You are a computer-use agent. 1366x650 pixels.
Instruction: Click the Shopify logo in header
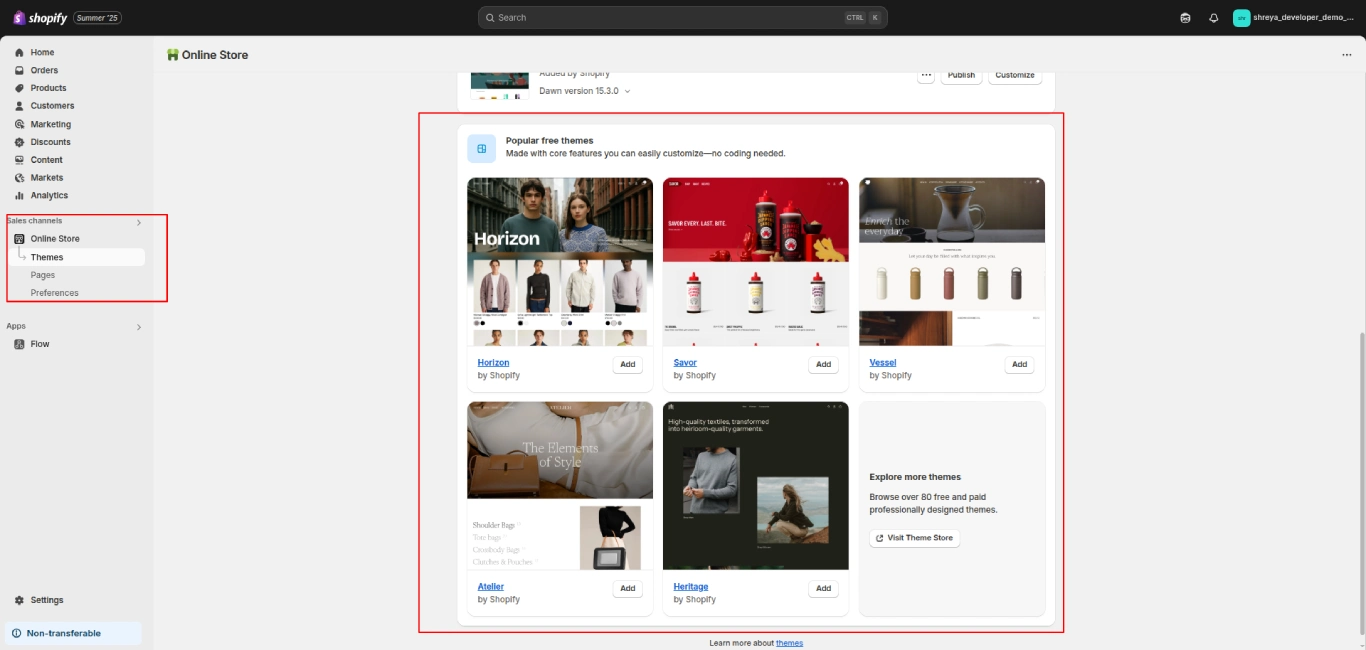[x=40, y=18]
